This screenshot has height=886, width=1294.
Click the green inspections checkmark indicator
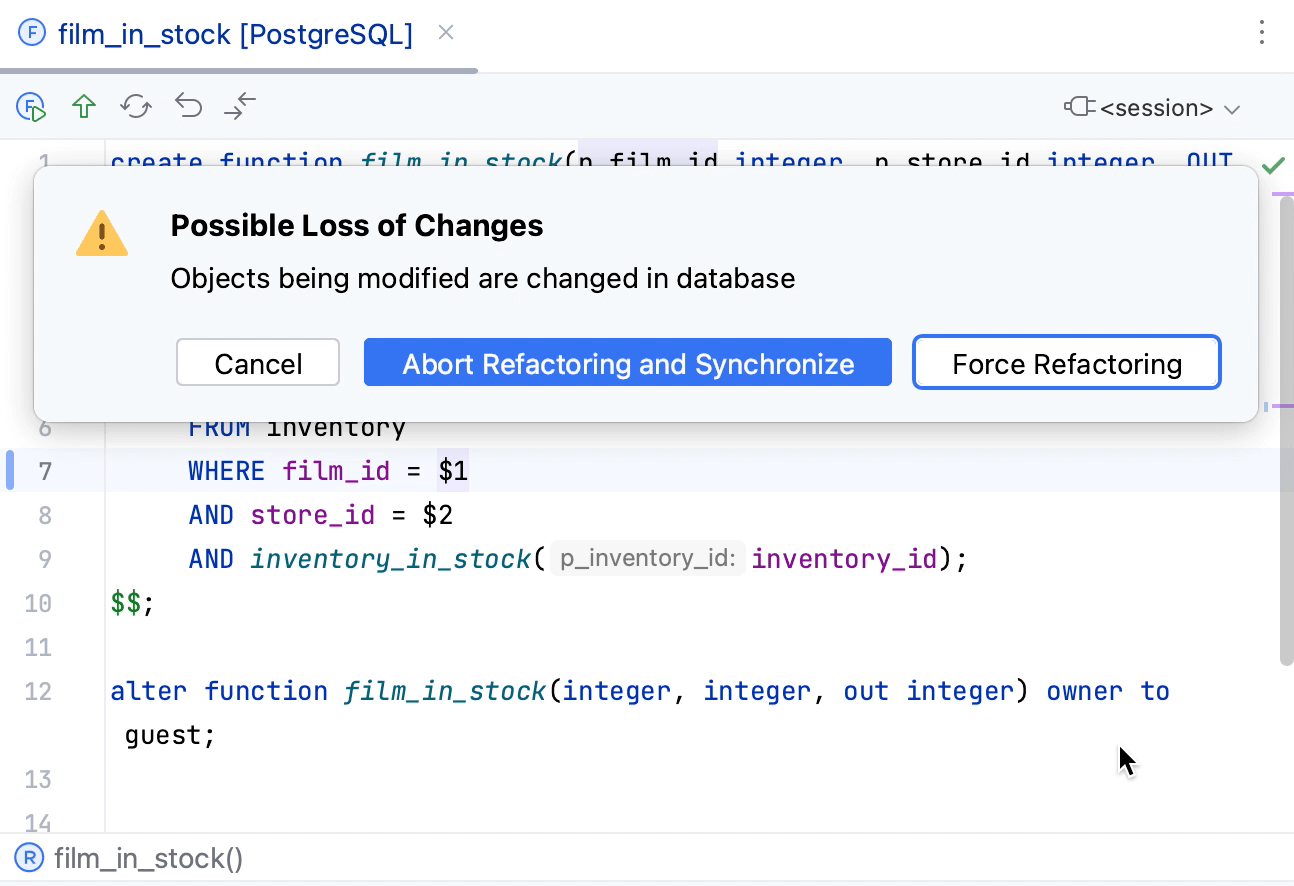point(1274,165)
